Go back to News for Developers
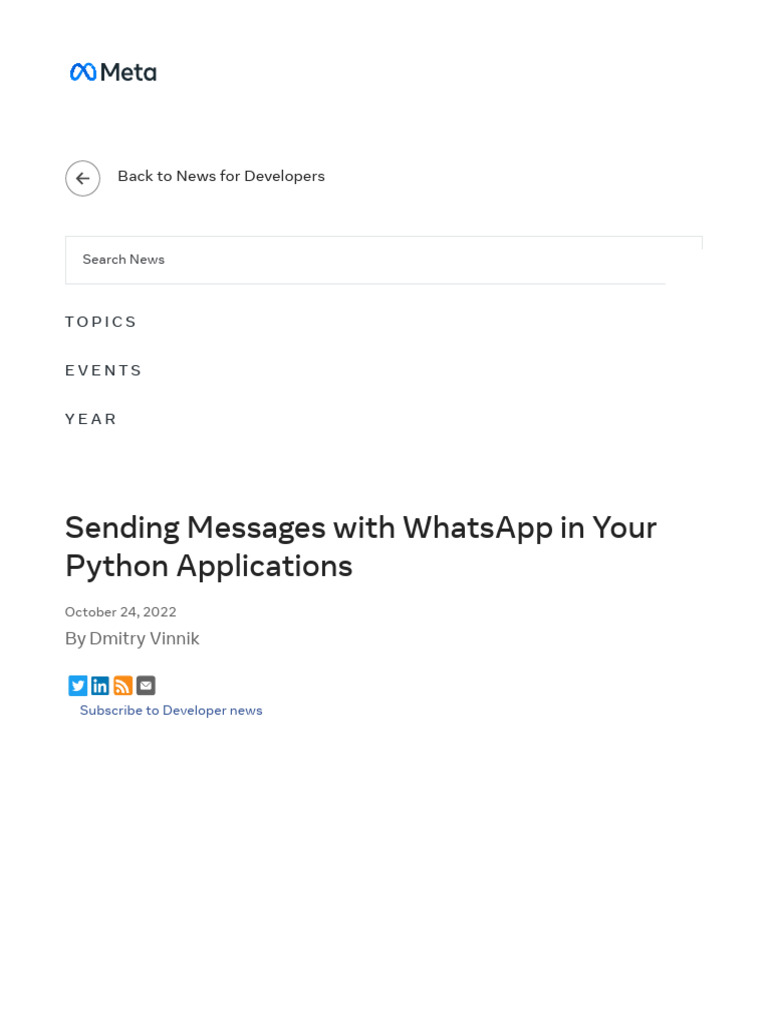The height and width of the screenshot is (1024, 768). [221, 176]
